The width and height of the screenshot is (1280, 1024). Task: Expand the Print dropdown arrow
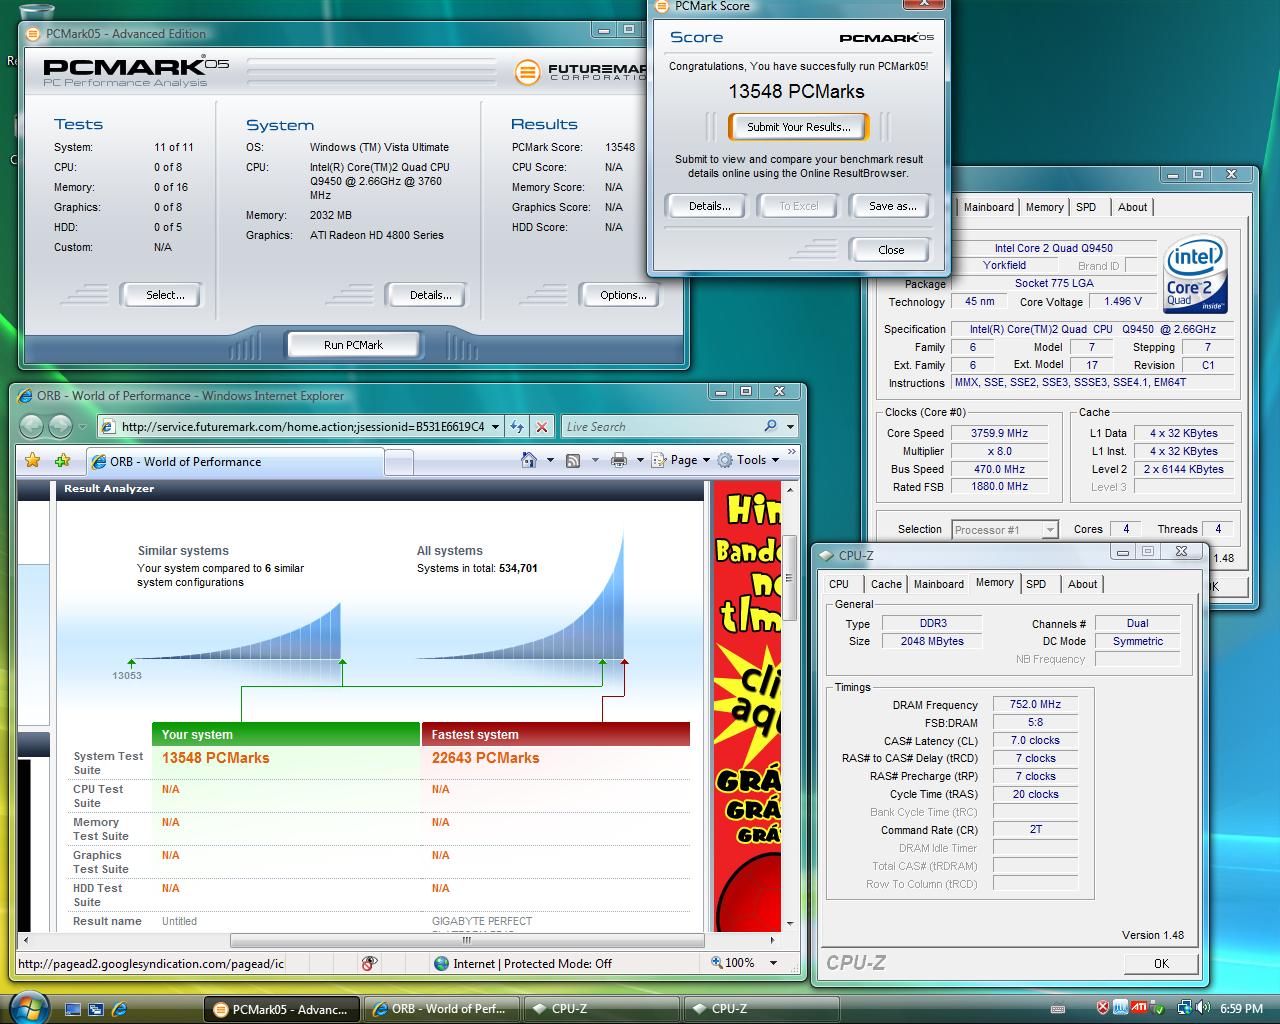639,461
